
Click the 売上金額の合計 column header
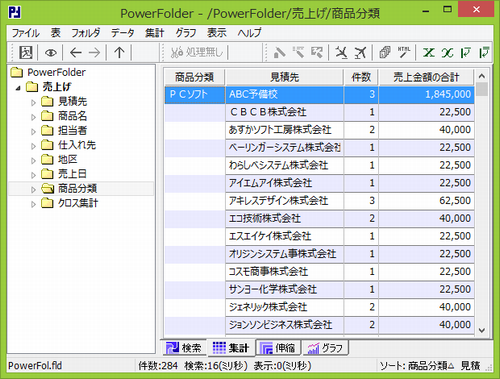click(x=426, y=77)
